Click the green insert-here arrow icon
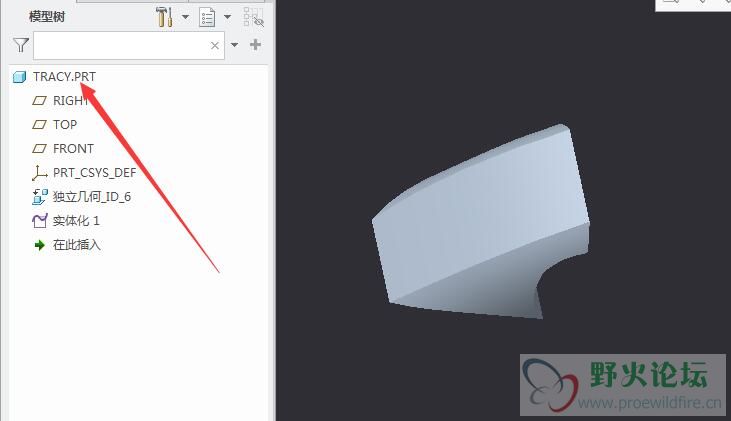Viewport: 731px width, 421px height. tap(40, 245)
